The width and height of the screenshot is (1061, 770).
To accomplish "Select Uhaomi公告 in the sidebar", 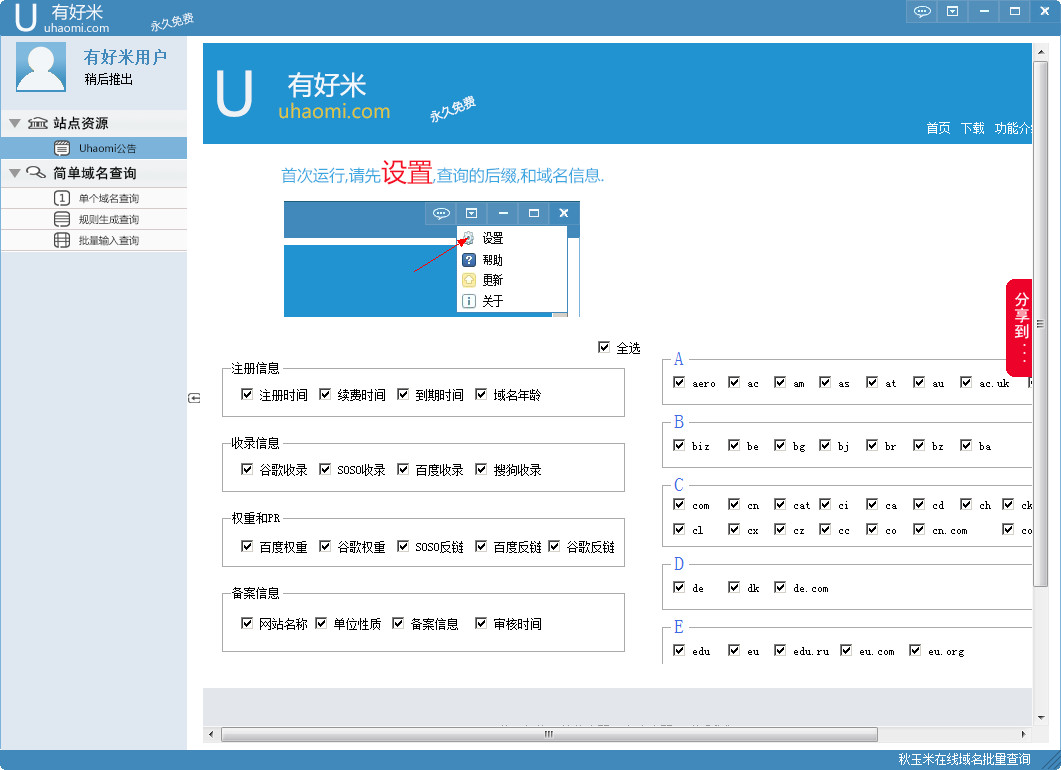I will [94, 148].
